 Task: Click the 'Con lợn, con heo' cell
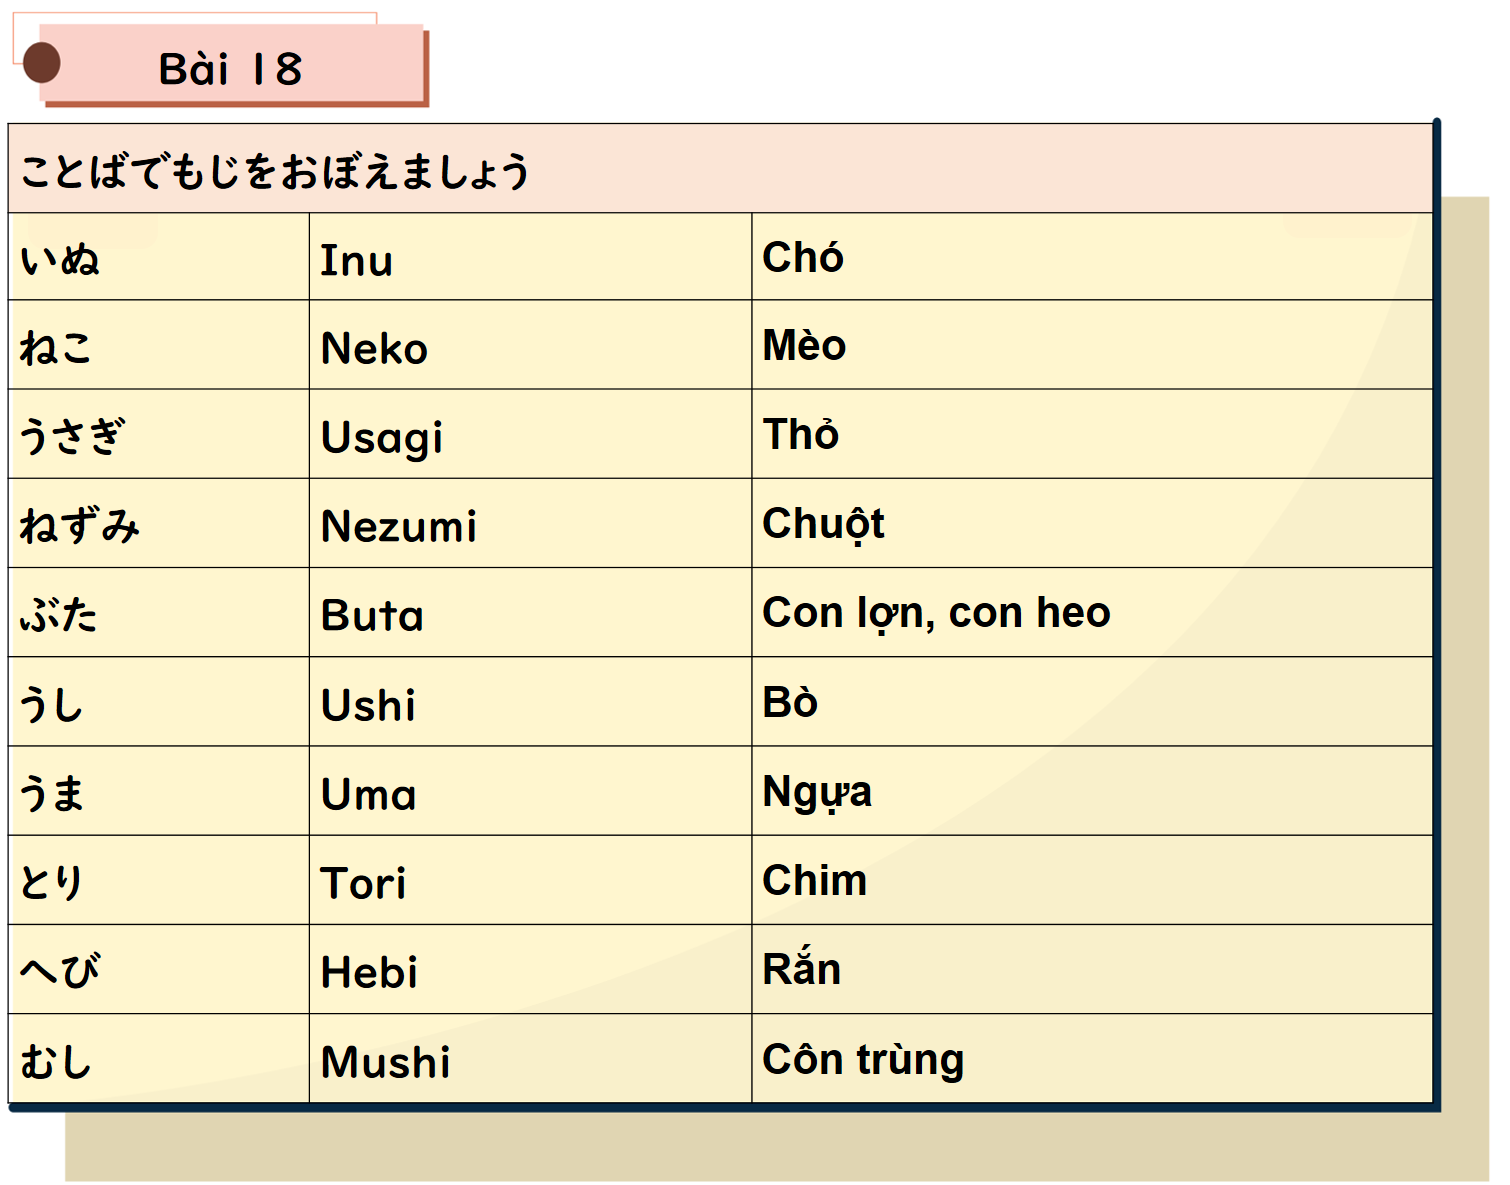click(x=1092, y=612)
